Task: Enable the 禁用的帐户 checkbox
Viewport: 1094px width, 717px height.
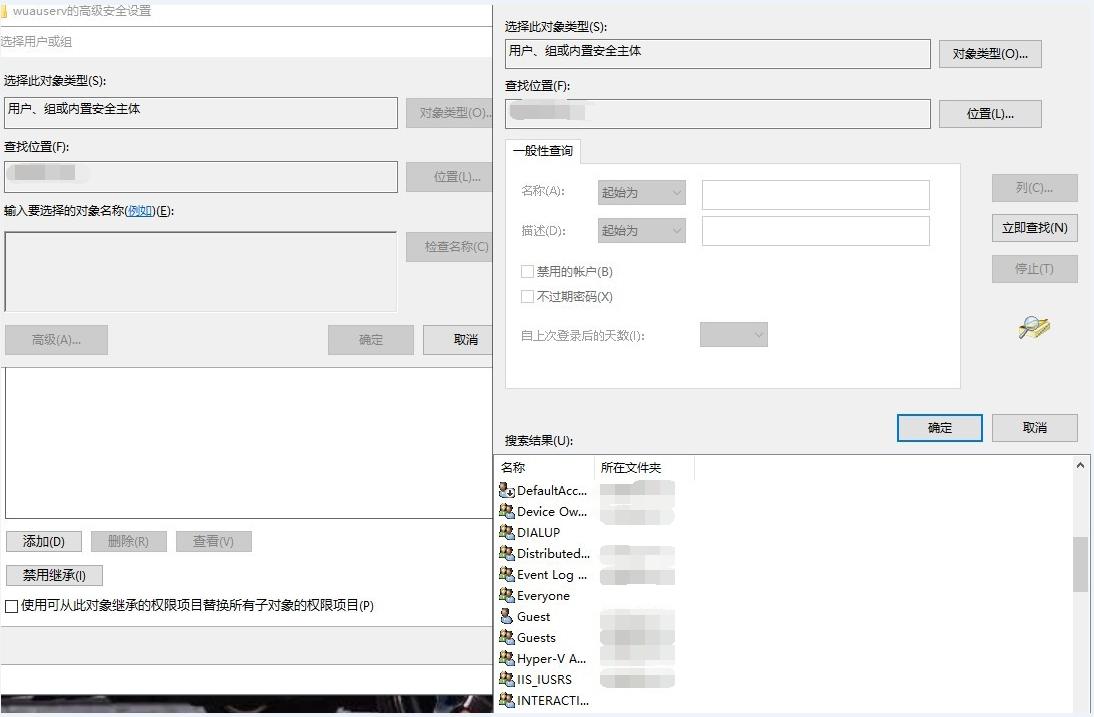Action: coord(526,271)
